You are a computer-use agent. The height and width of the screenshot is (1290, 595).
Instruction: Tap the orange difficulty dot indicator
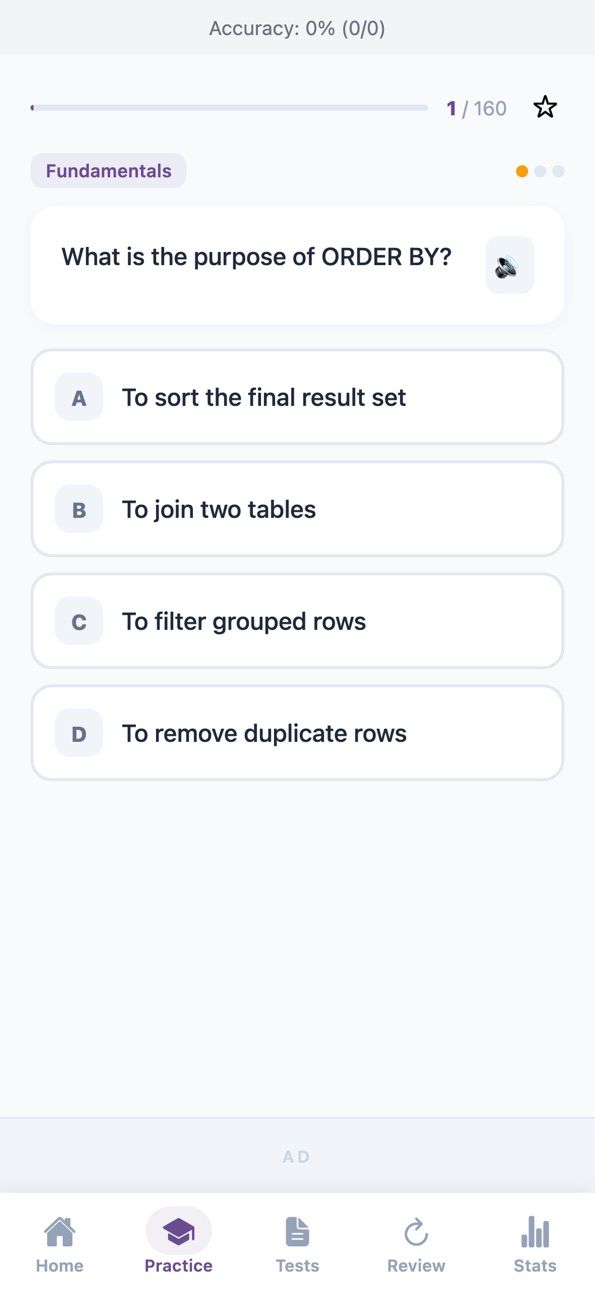point(522,171)
